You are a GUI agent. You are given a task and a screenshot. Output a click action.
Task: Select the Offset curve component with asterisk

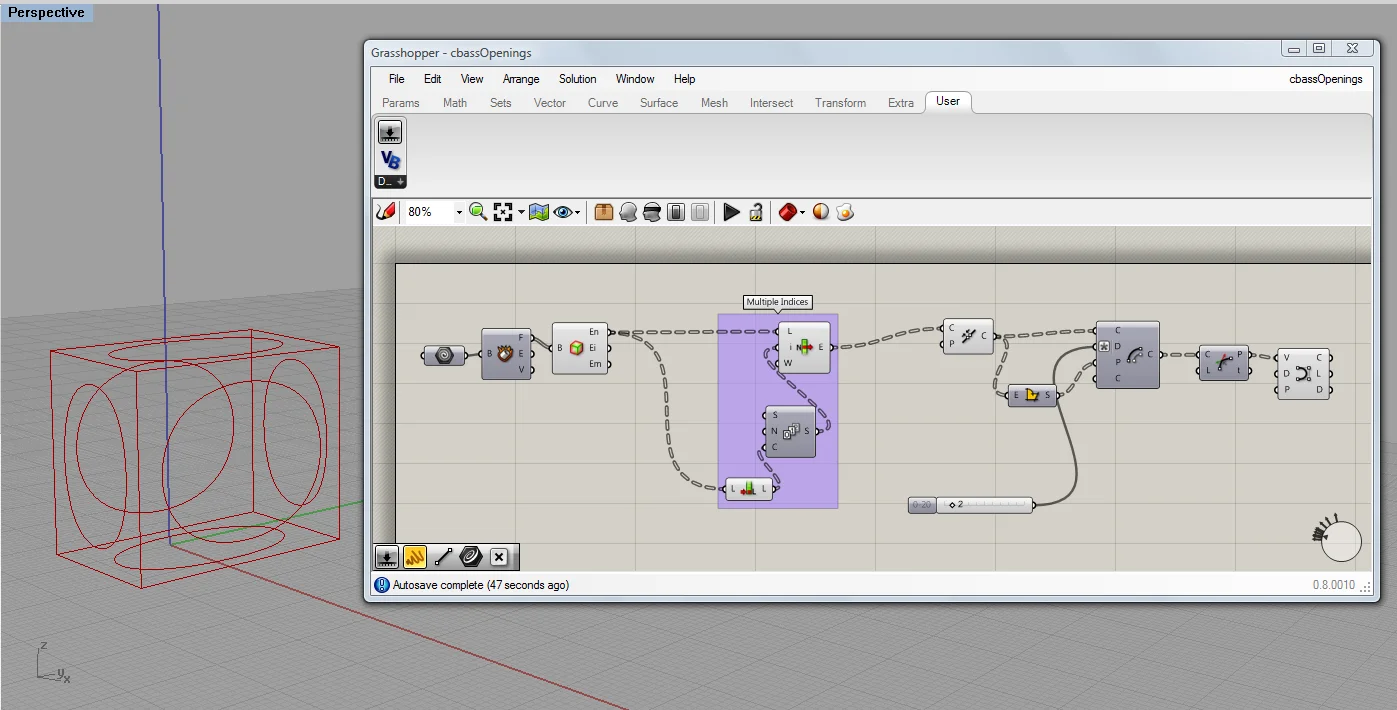tap(1128, 354)
